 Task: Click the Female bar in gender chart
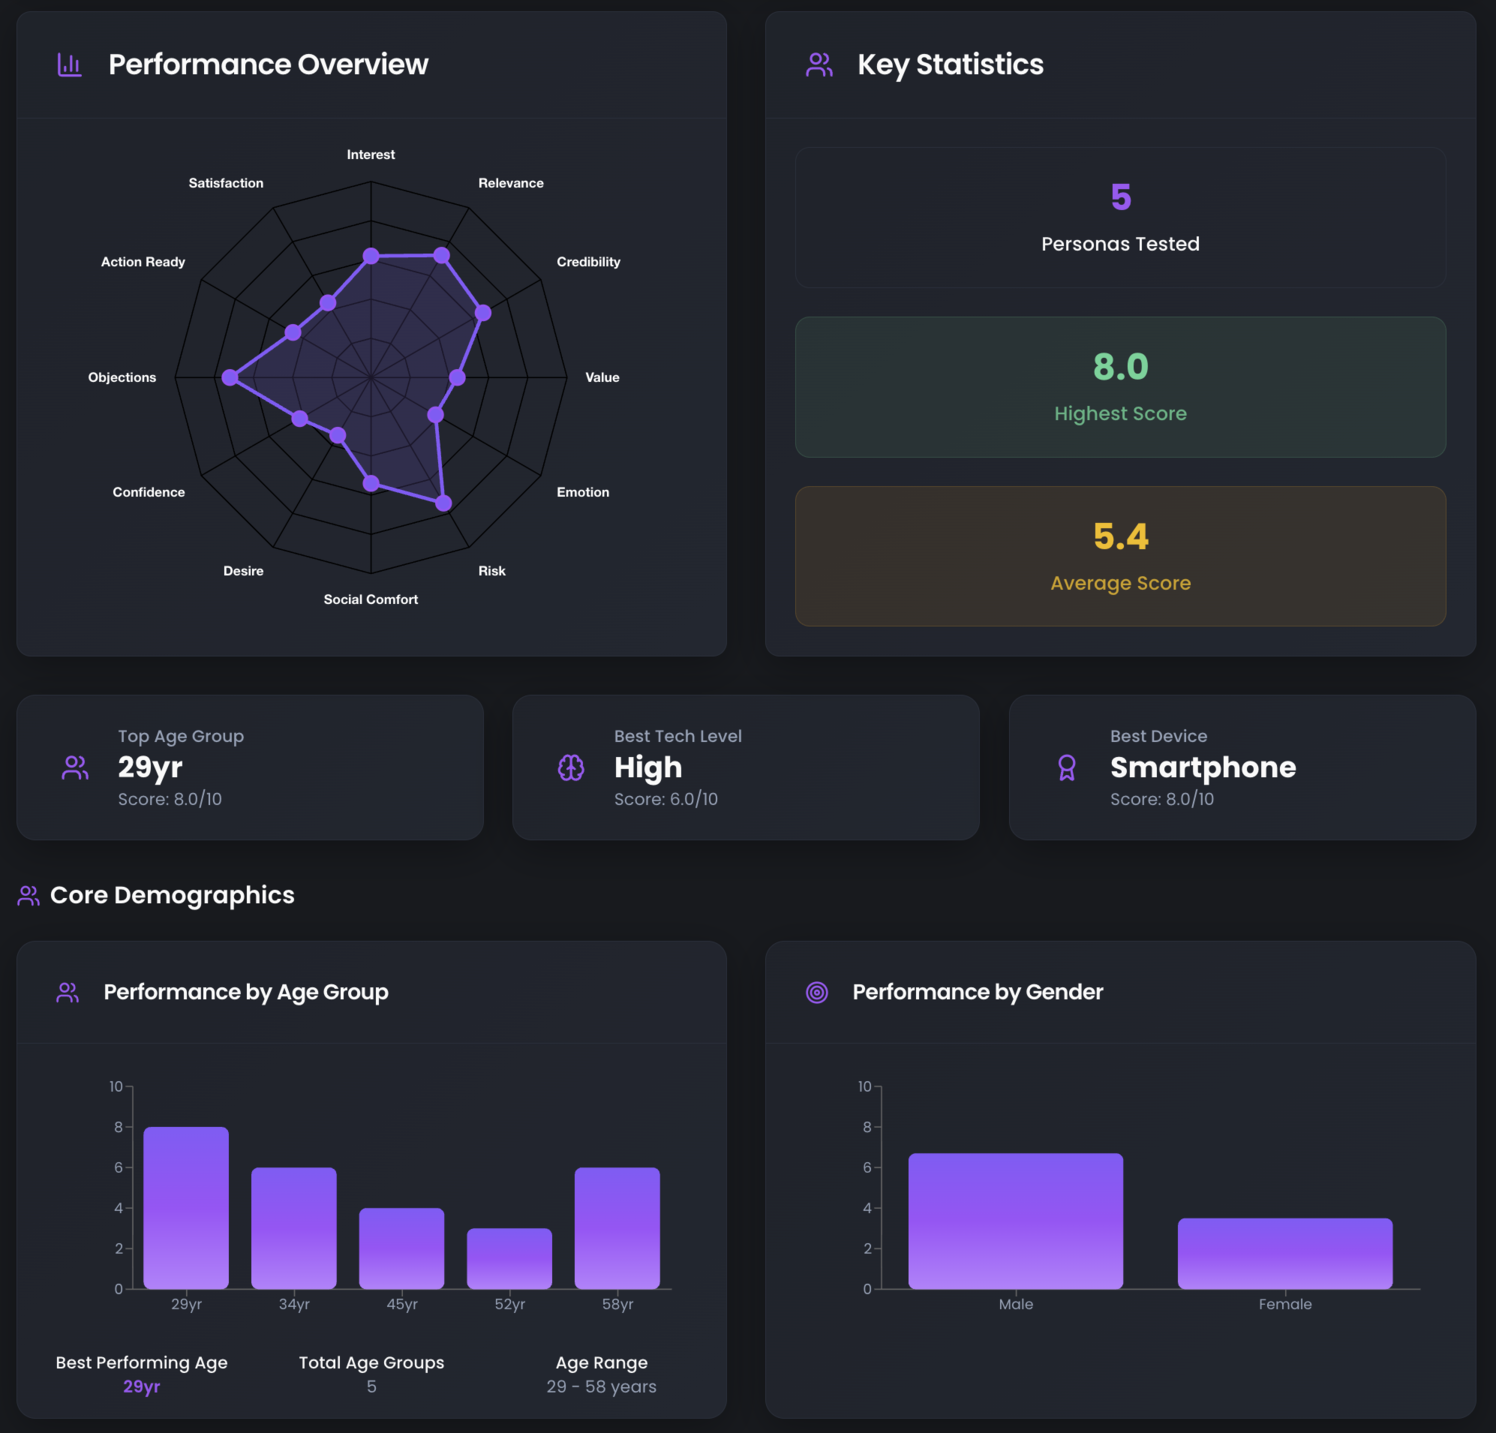point(1285,1253)
